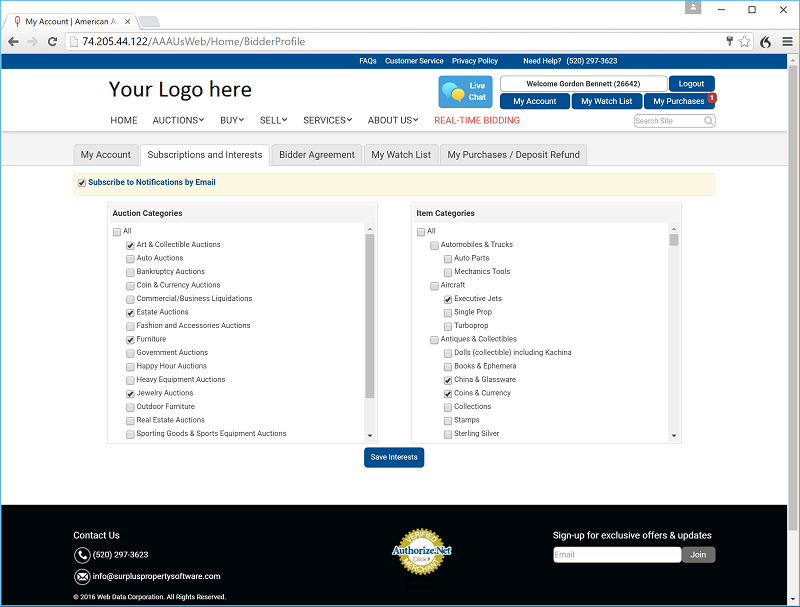Bookmark page with the star icon

click(744, 42)
